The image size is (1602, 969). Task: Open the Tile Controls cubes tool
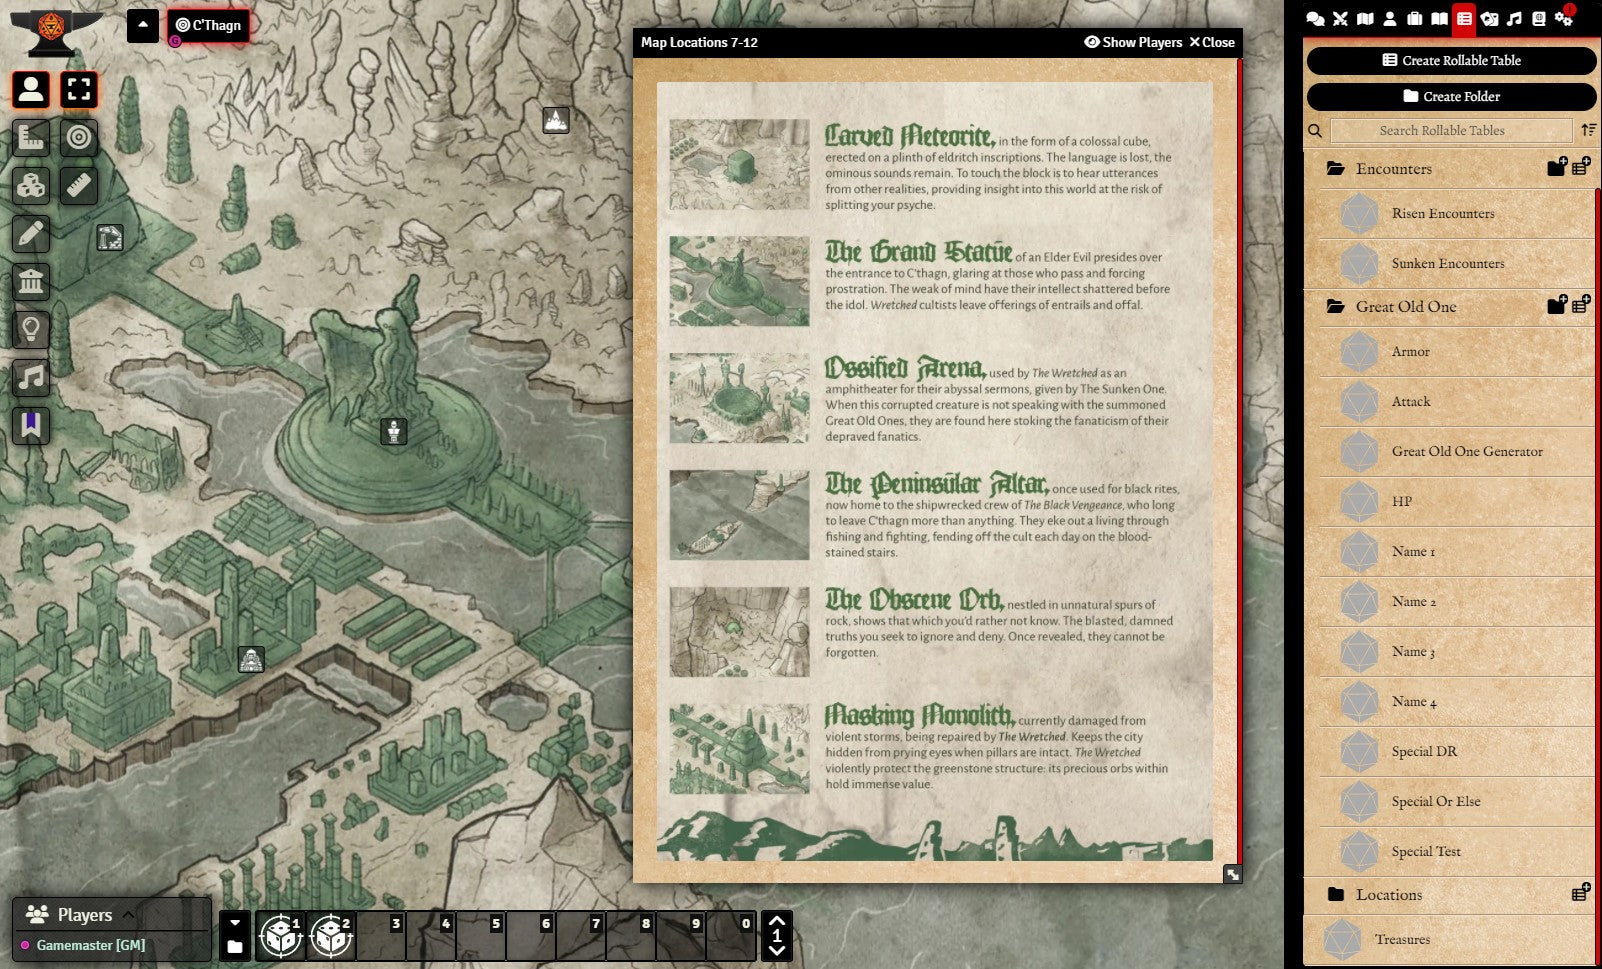click(31, 185)
